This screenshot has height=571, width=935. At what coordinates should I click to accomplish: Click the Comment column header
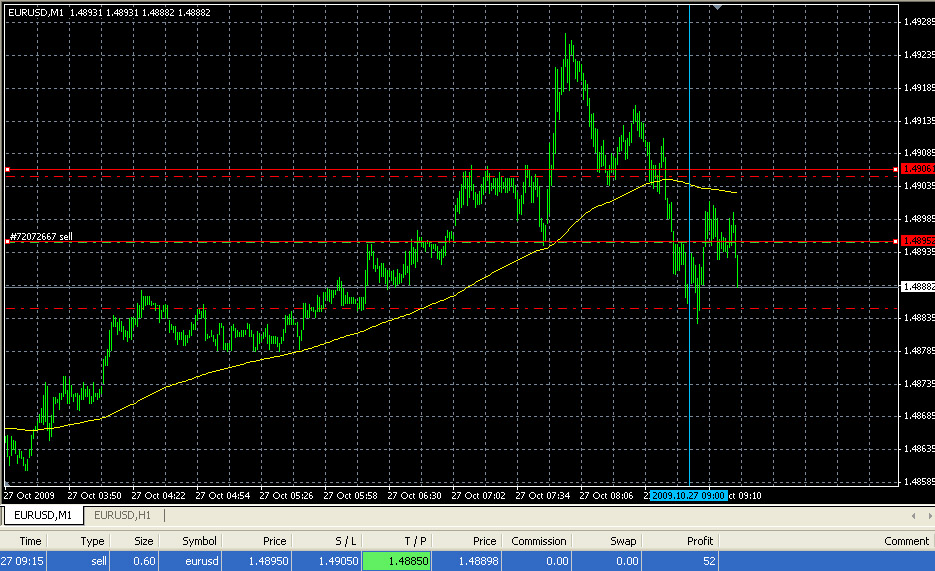(x=906, y=541)
